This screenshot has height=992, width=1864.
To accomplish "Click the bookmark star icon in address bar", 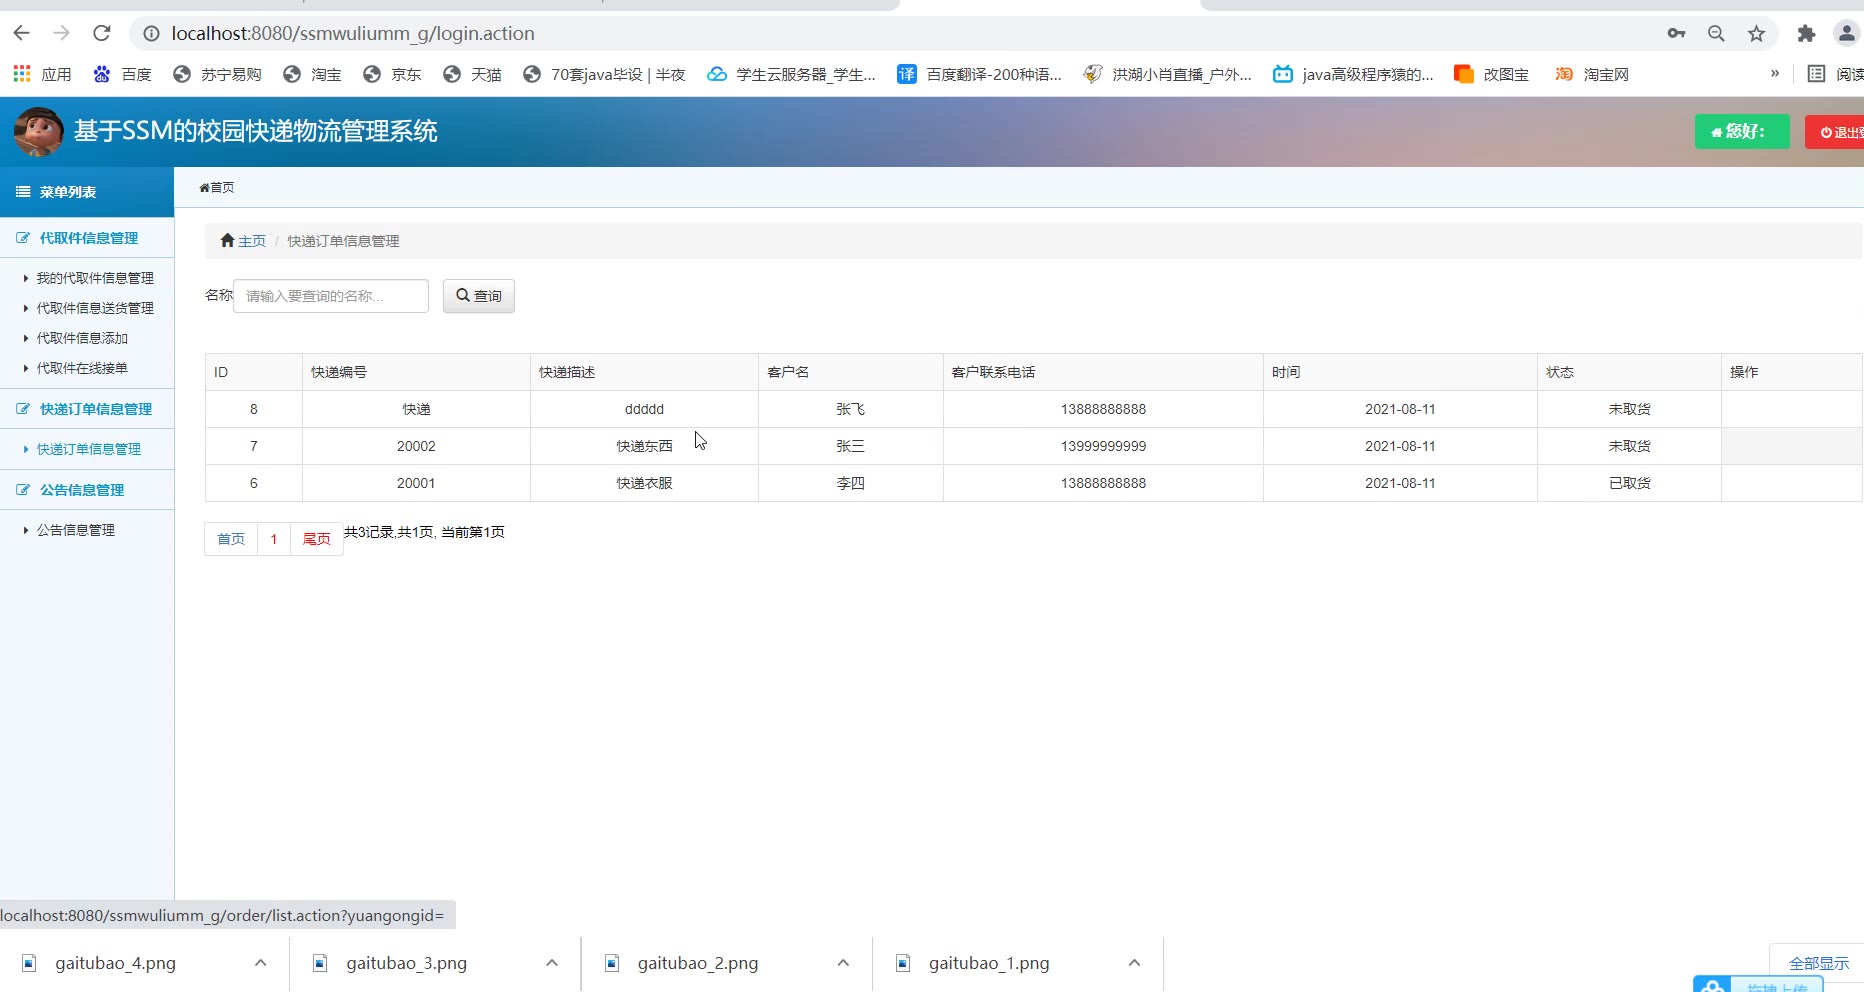I will [x=1756, y=33].
